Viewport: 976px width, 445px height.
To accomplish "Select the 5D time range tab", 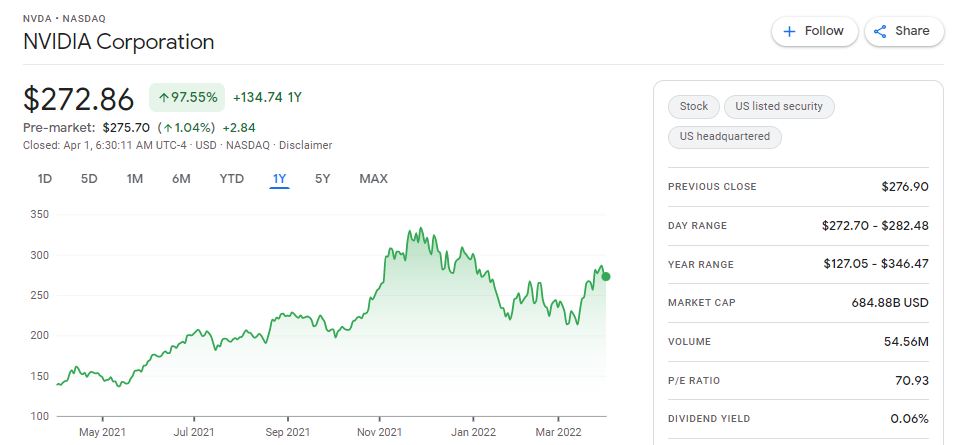I will point(89,179).
